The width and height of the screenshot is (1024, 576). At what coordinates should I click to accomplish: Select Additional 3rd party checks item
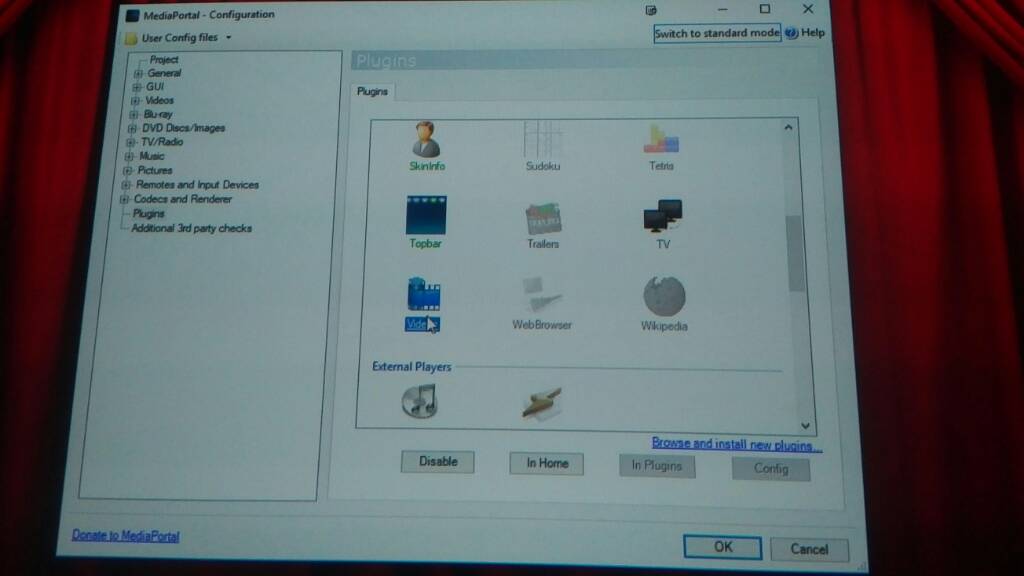[x=191, y=228]
